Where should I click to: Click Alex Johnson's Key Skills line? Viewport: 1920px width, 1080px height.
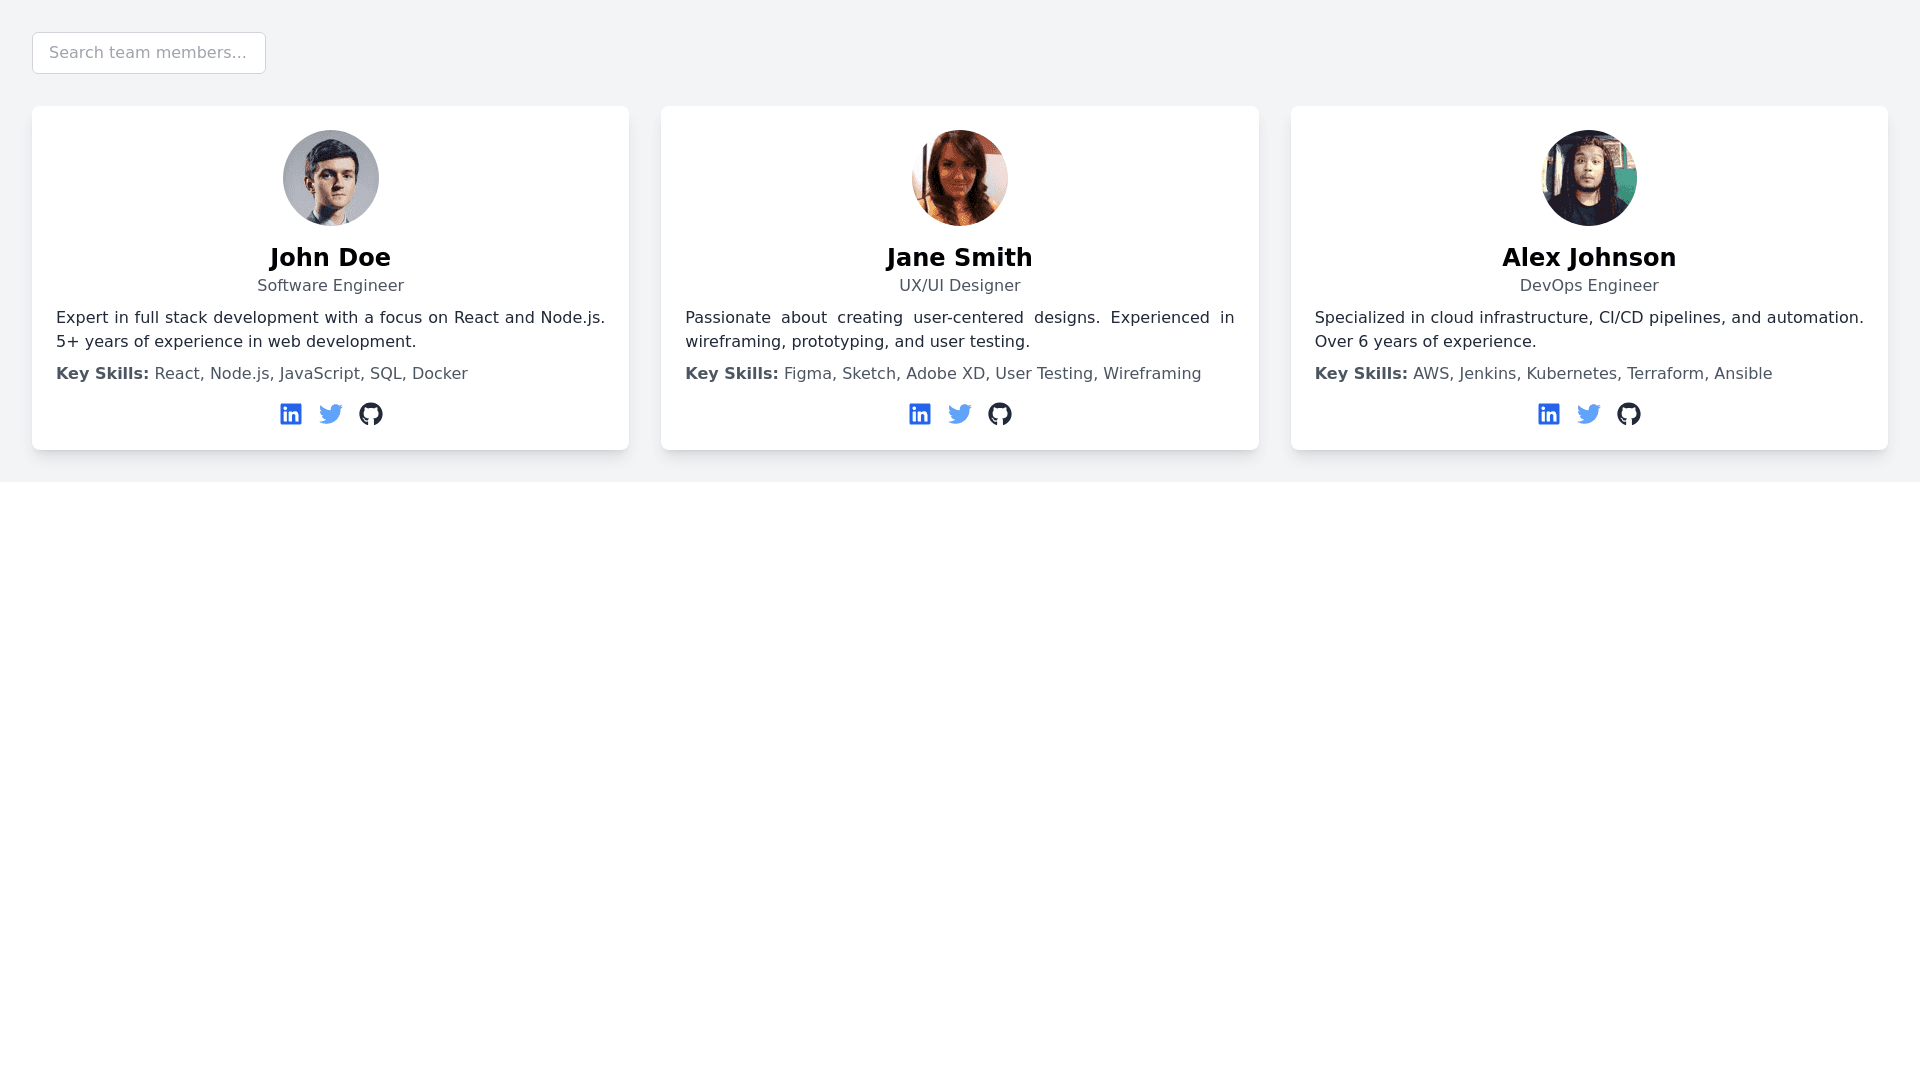click(x=1543, y=374)
